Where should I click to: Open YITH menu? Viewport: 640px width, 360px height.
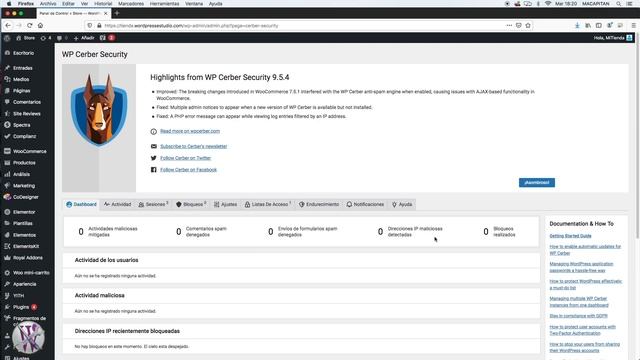[x=18, y=295]
